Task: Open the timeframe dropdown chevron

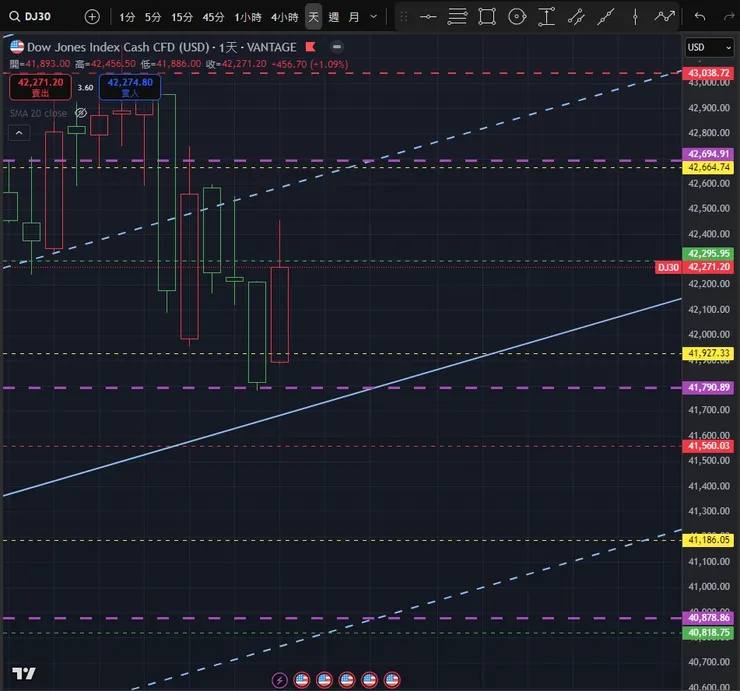Action: point(373,17)
